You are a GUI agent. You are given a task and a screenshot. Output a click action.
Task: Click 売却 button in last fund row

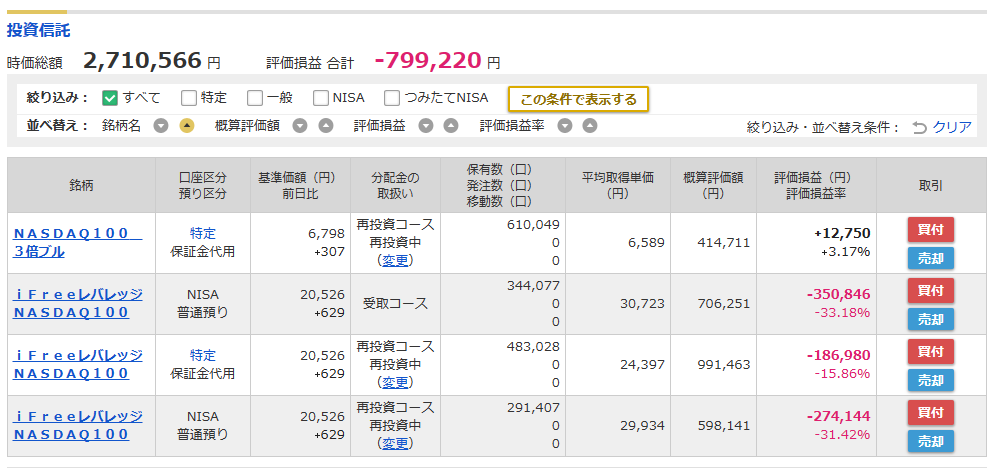931,441
